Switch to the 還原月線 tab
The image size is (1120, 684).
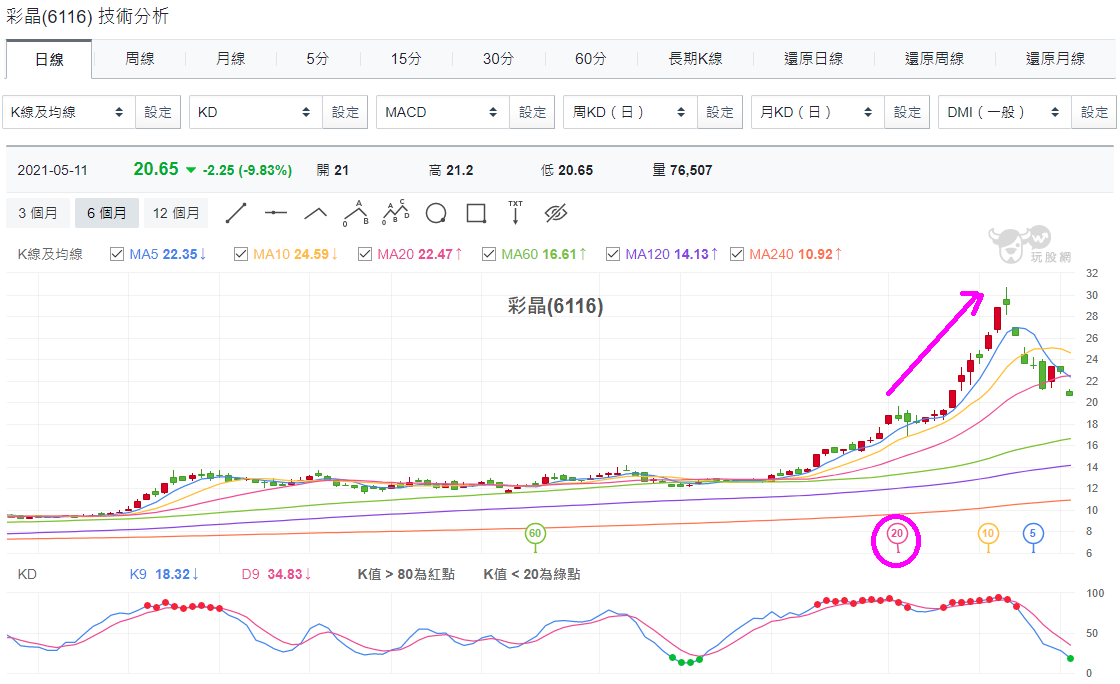(x=1055, y=59)
